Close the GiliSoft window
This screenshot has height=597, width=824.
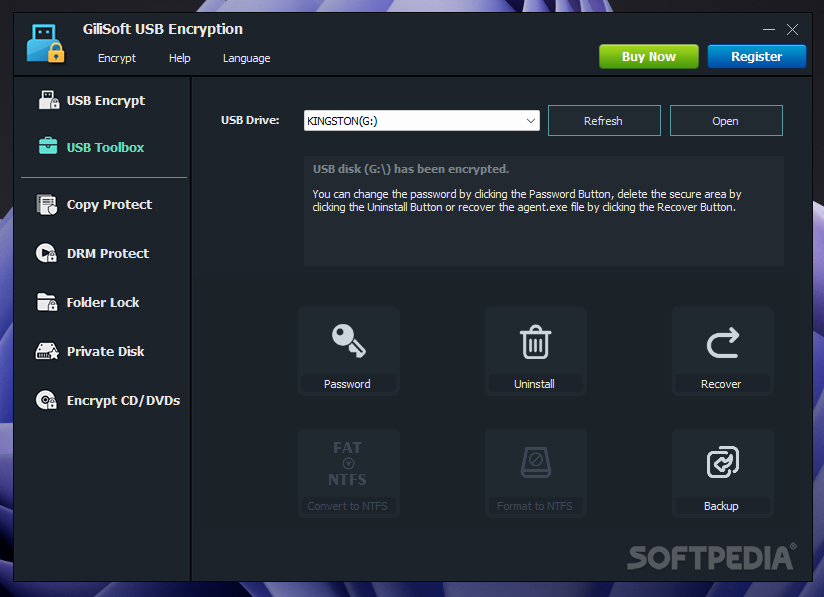[792, 29]
